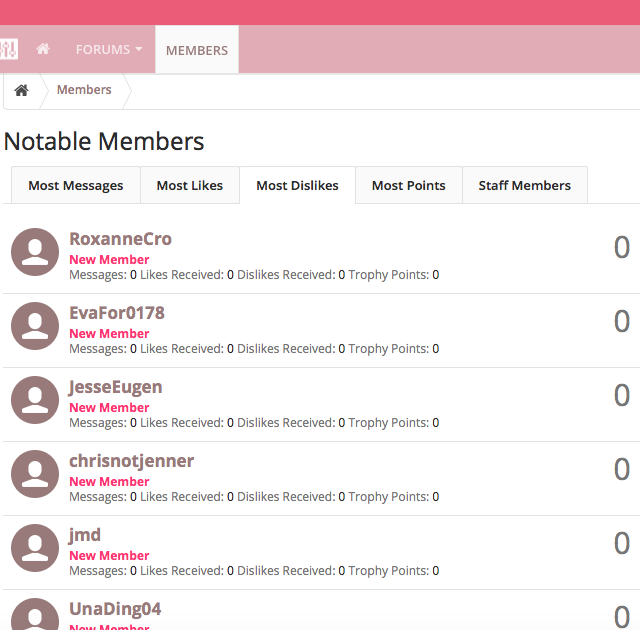Select the Most Dislikes tab
The width and height of the screenshot is (640, 630).
point(297,185)
